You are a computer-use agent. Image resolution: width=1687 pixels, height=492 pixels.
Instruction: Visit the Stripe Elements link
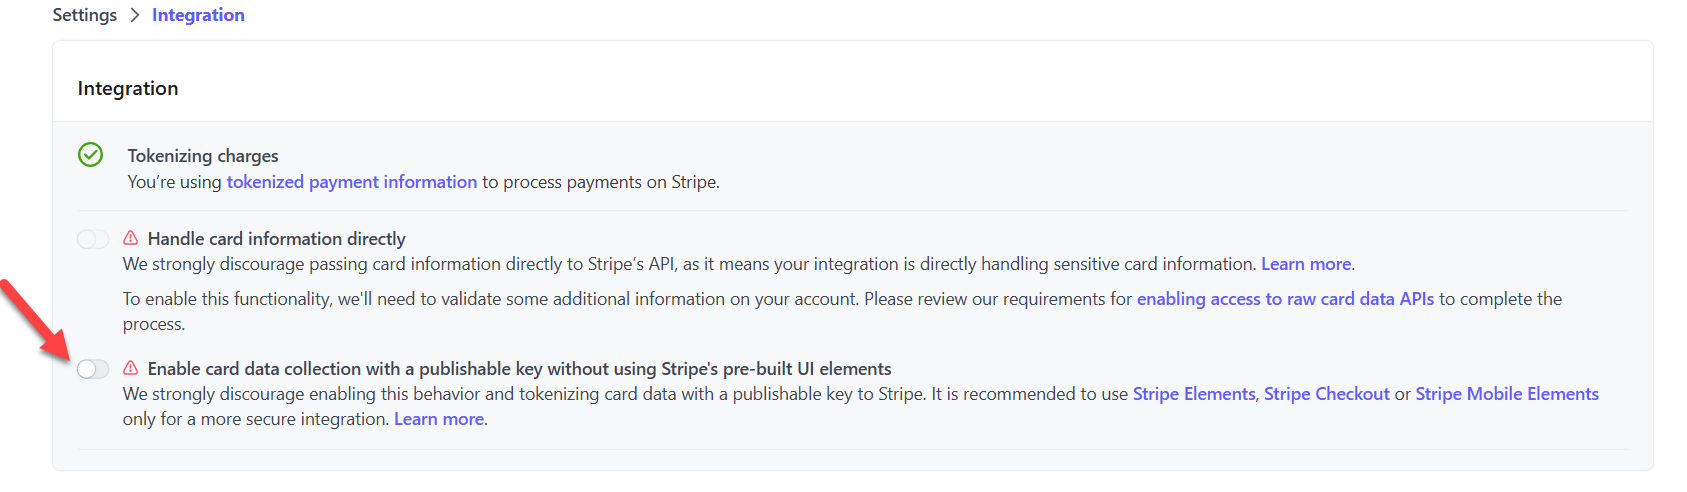pyautogui.click(x=1193, y=394)
